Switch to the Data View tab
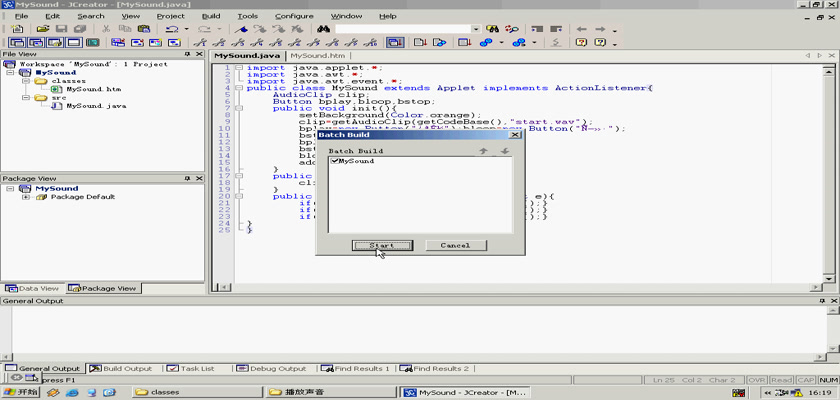The width and height of the screenshot is (840, 400). coord(33,288)
